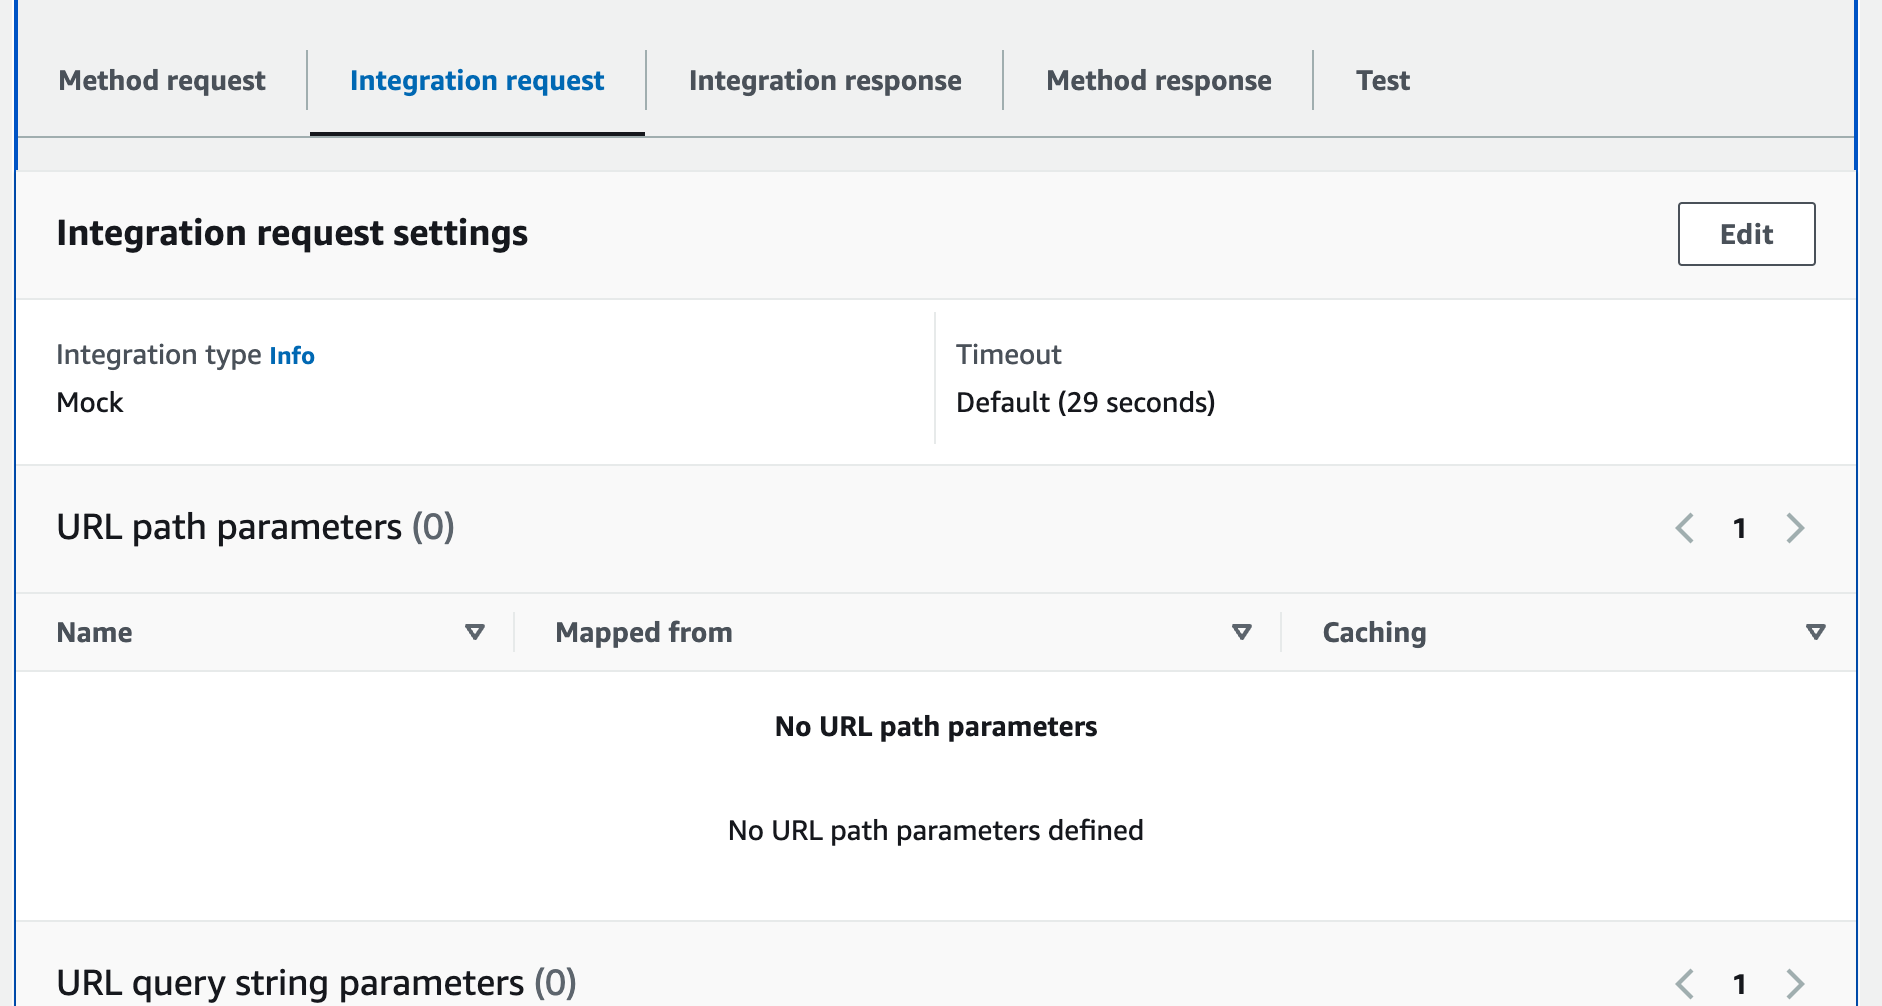This screenshot has height=1006, width=1882.
Task: Open the Integration response tab
Action: pyautogui.click(x=823, y=80)
